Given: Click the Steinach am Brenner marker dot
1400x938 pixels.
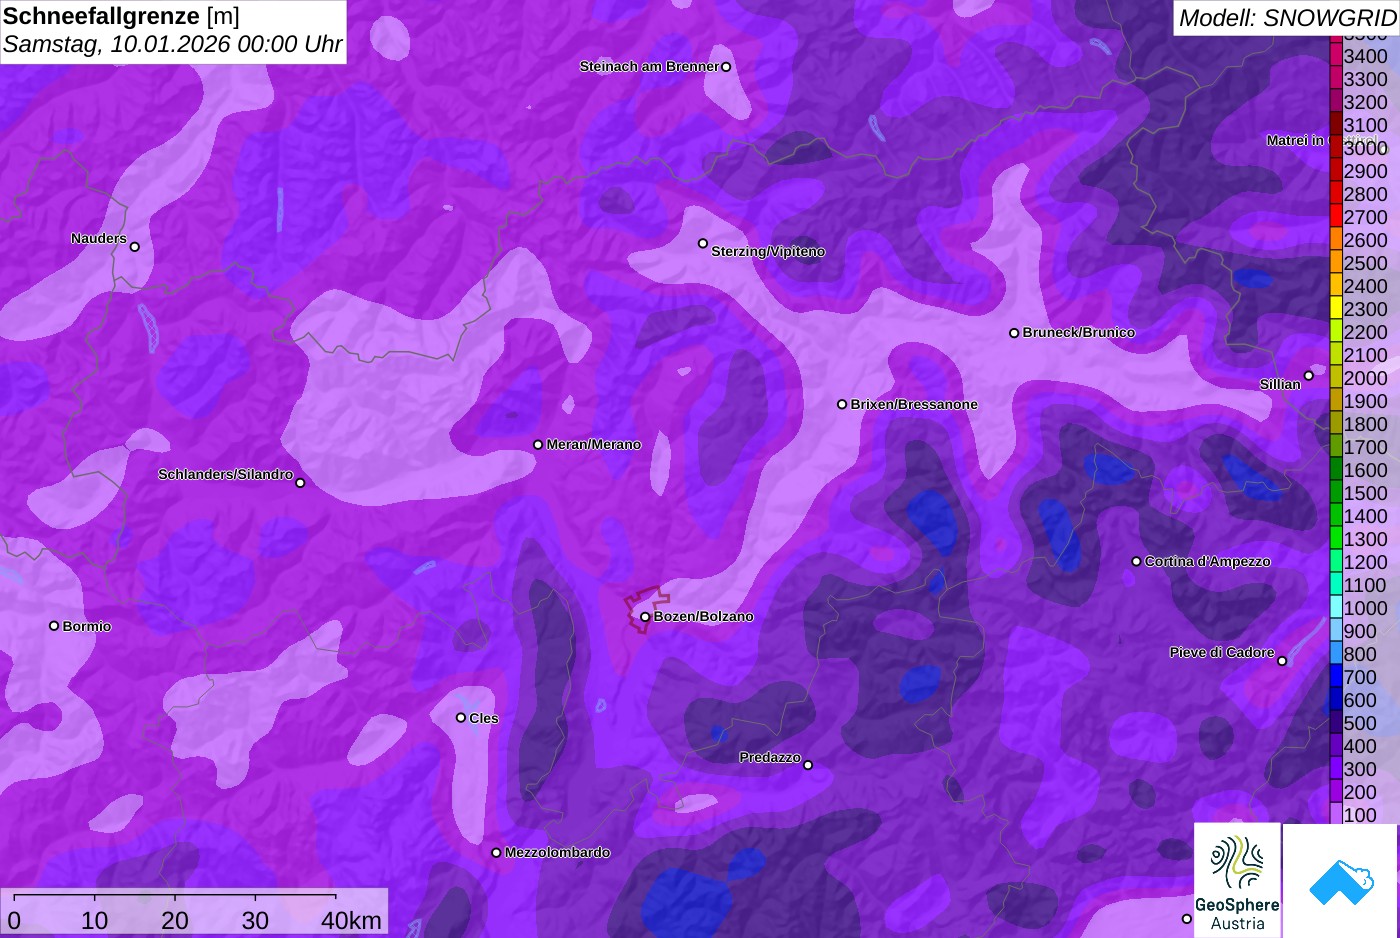Looking at the screenshot, I should (x=726, y=67).
